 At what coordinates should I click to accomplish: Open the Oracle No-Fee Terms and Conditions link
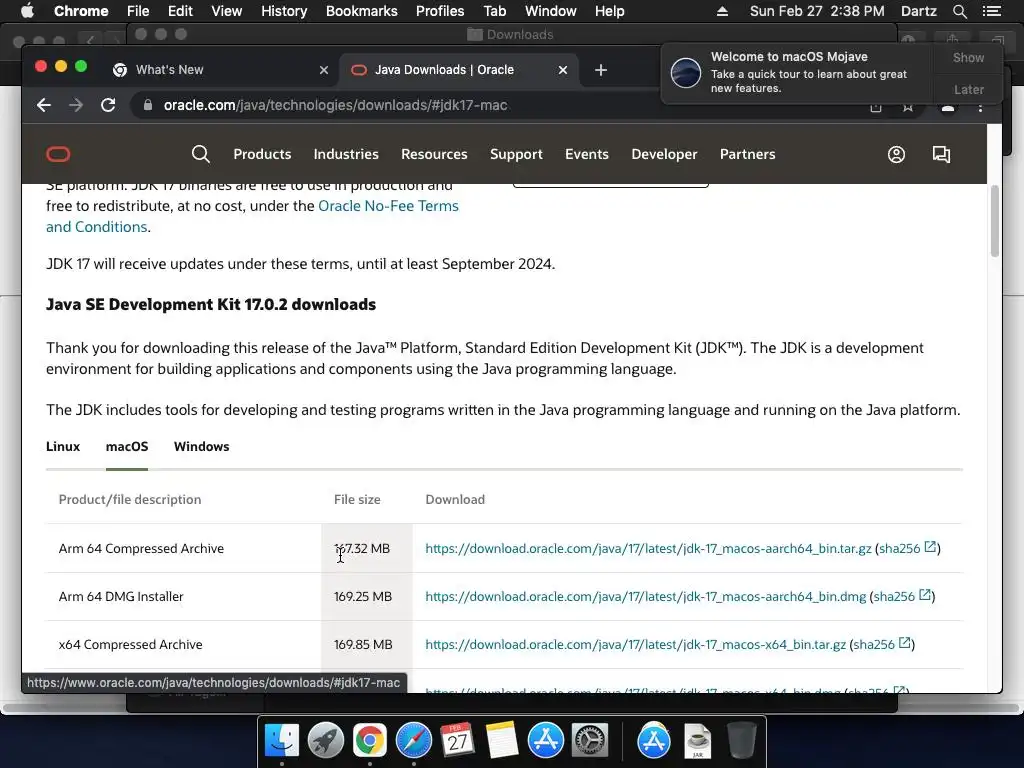click(388, 206)
